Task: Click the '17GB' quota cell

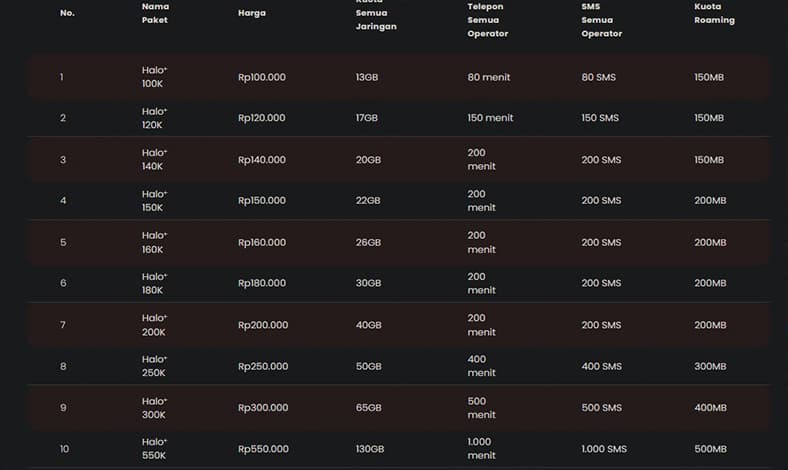Action: point(367,118)
